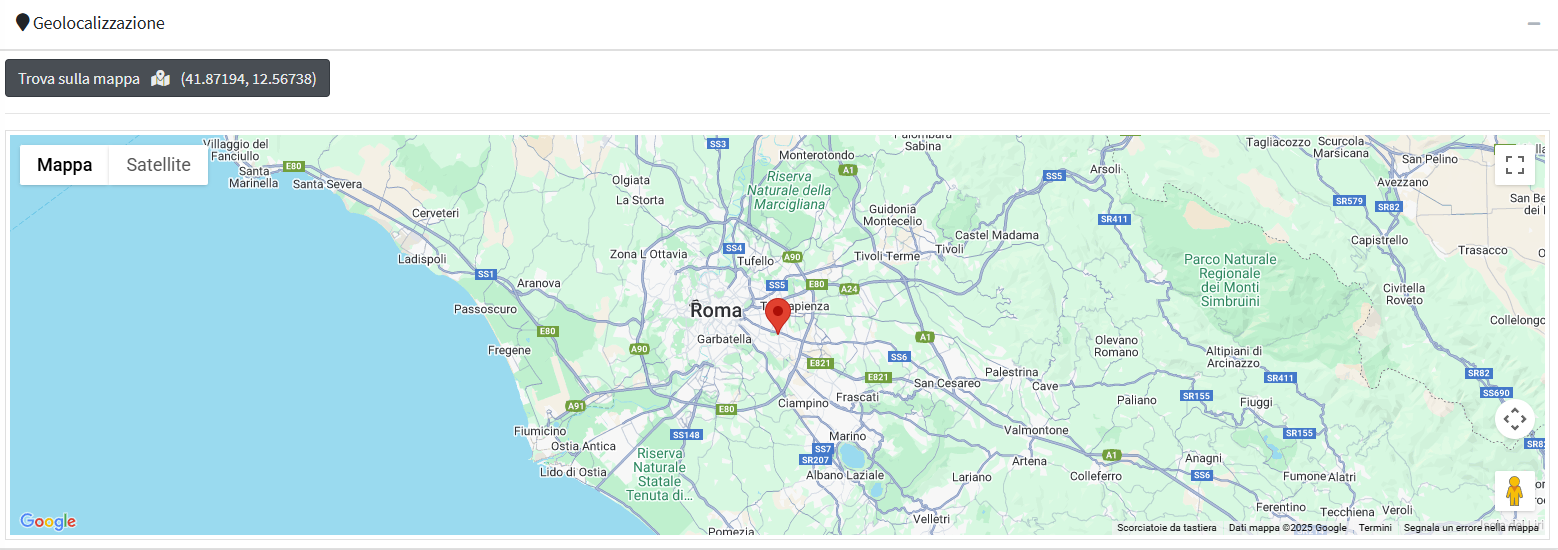Select the Mappa map type
Viewport: 1558px width, 550px height.
[65, 165]
